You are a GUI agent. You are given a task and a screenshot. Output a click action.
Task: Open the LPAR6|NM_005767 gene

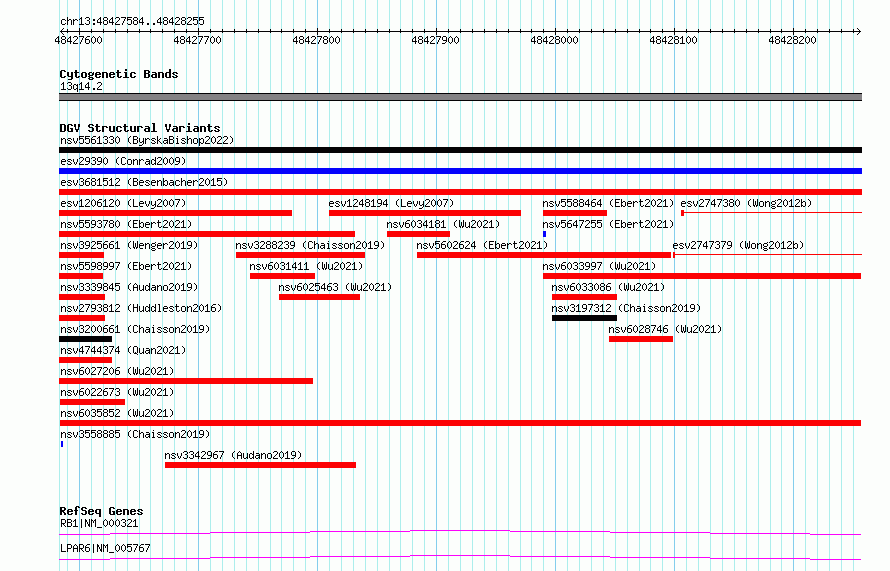pyautogui.click(x=105, y=548)
